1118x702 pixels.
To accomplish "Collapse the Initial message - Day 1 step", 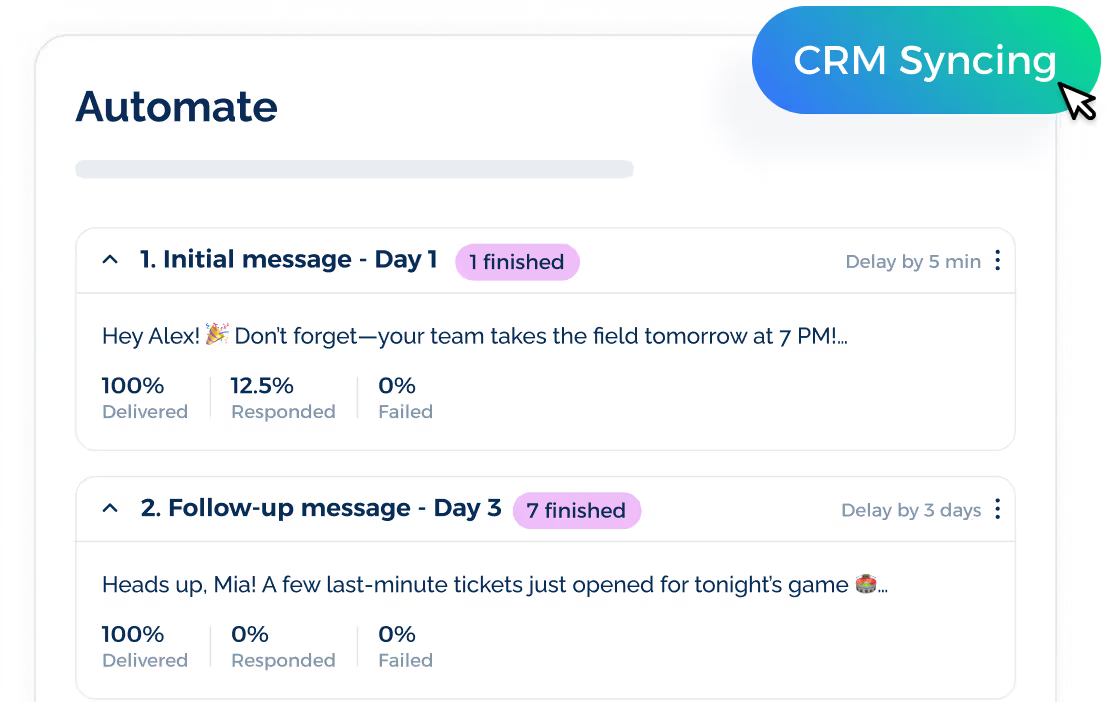I will 110,258.
